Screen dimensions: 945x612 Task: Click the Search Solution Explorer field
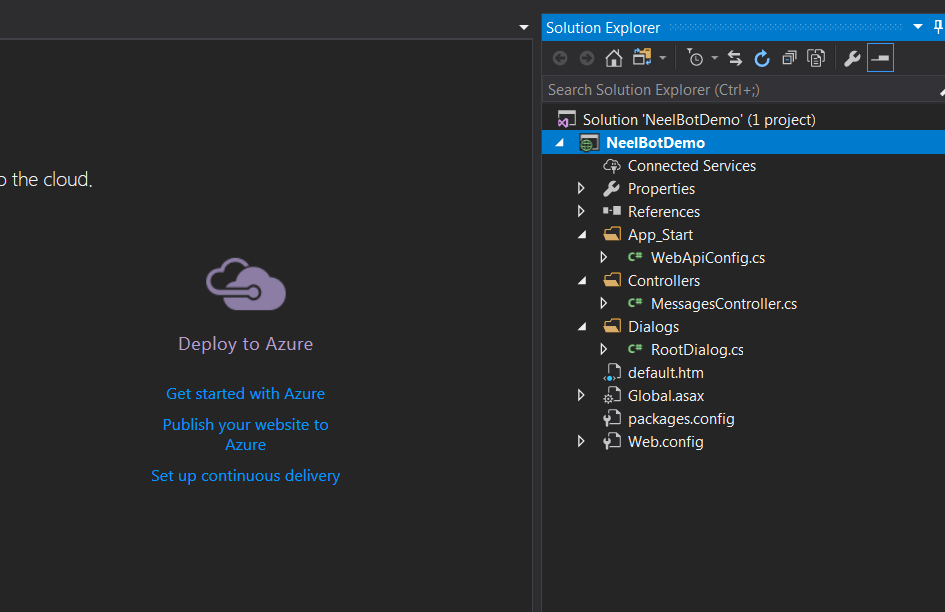click(x=735, y=90)
